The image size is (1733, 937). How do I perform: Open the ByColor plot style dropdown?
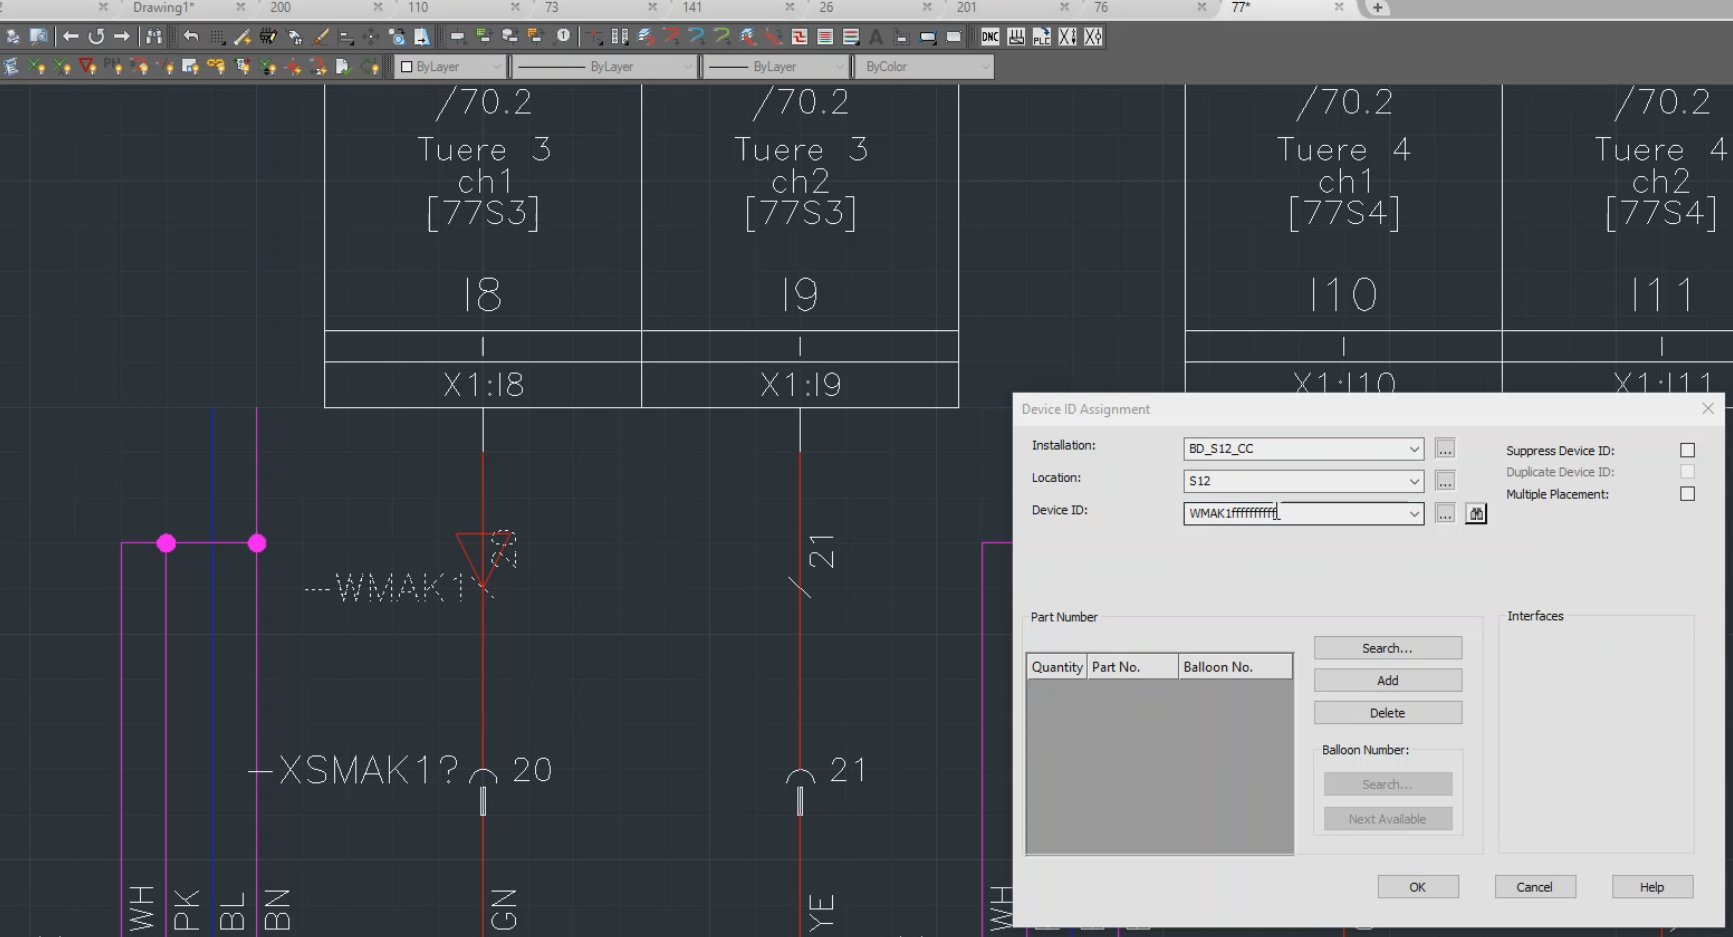pos(924,67)
